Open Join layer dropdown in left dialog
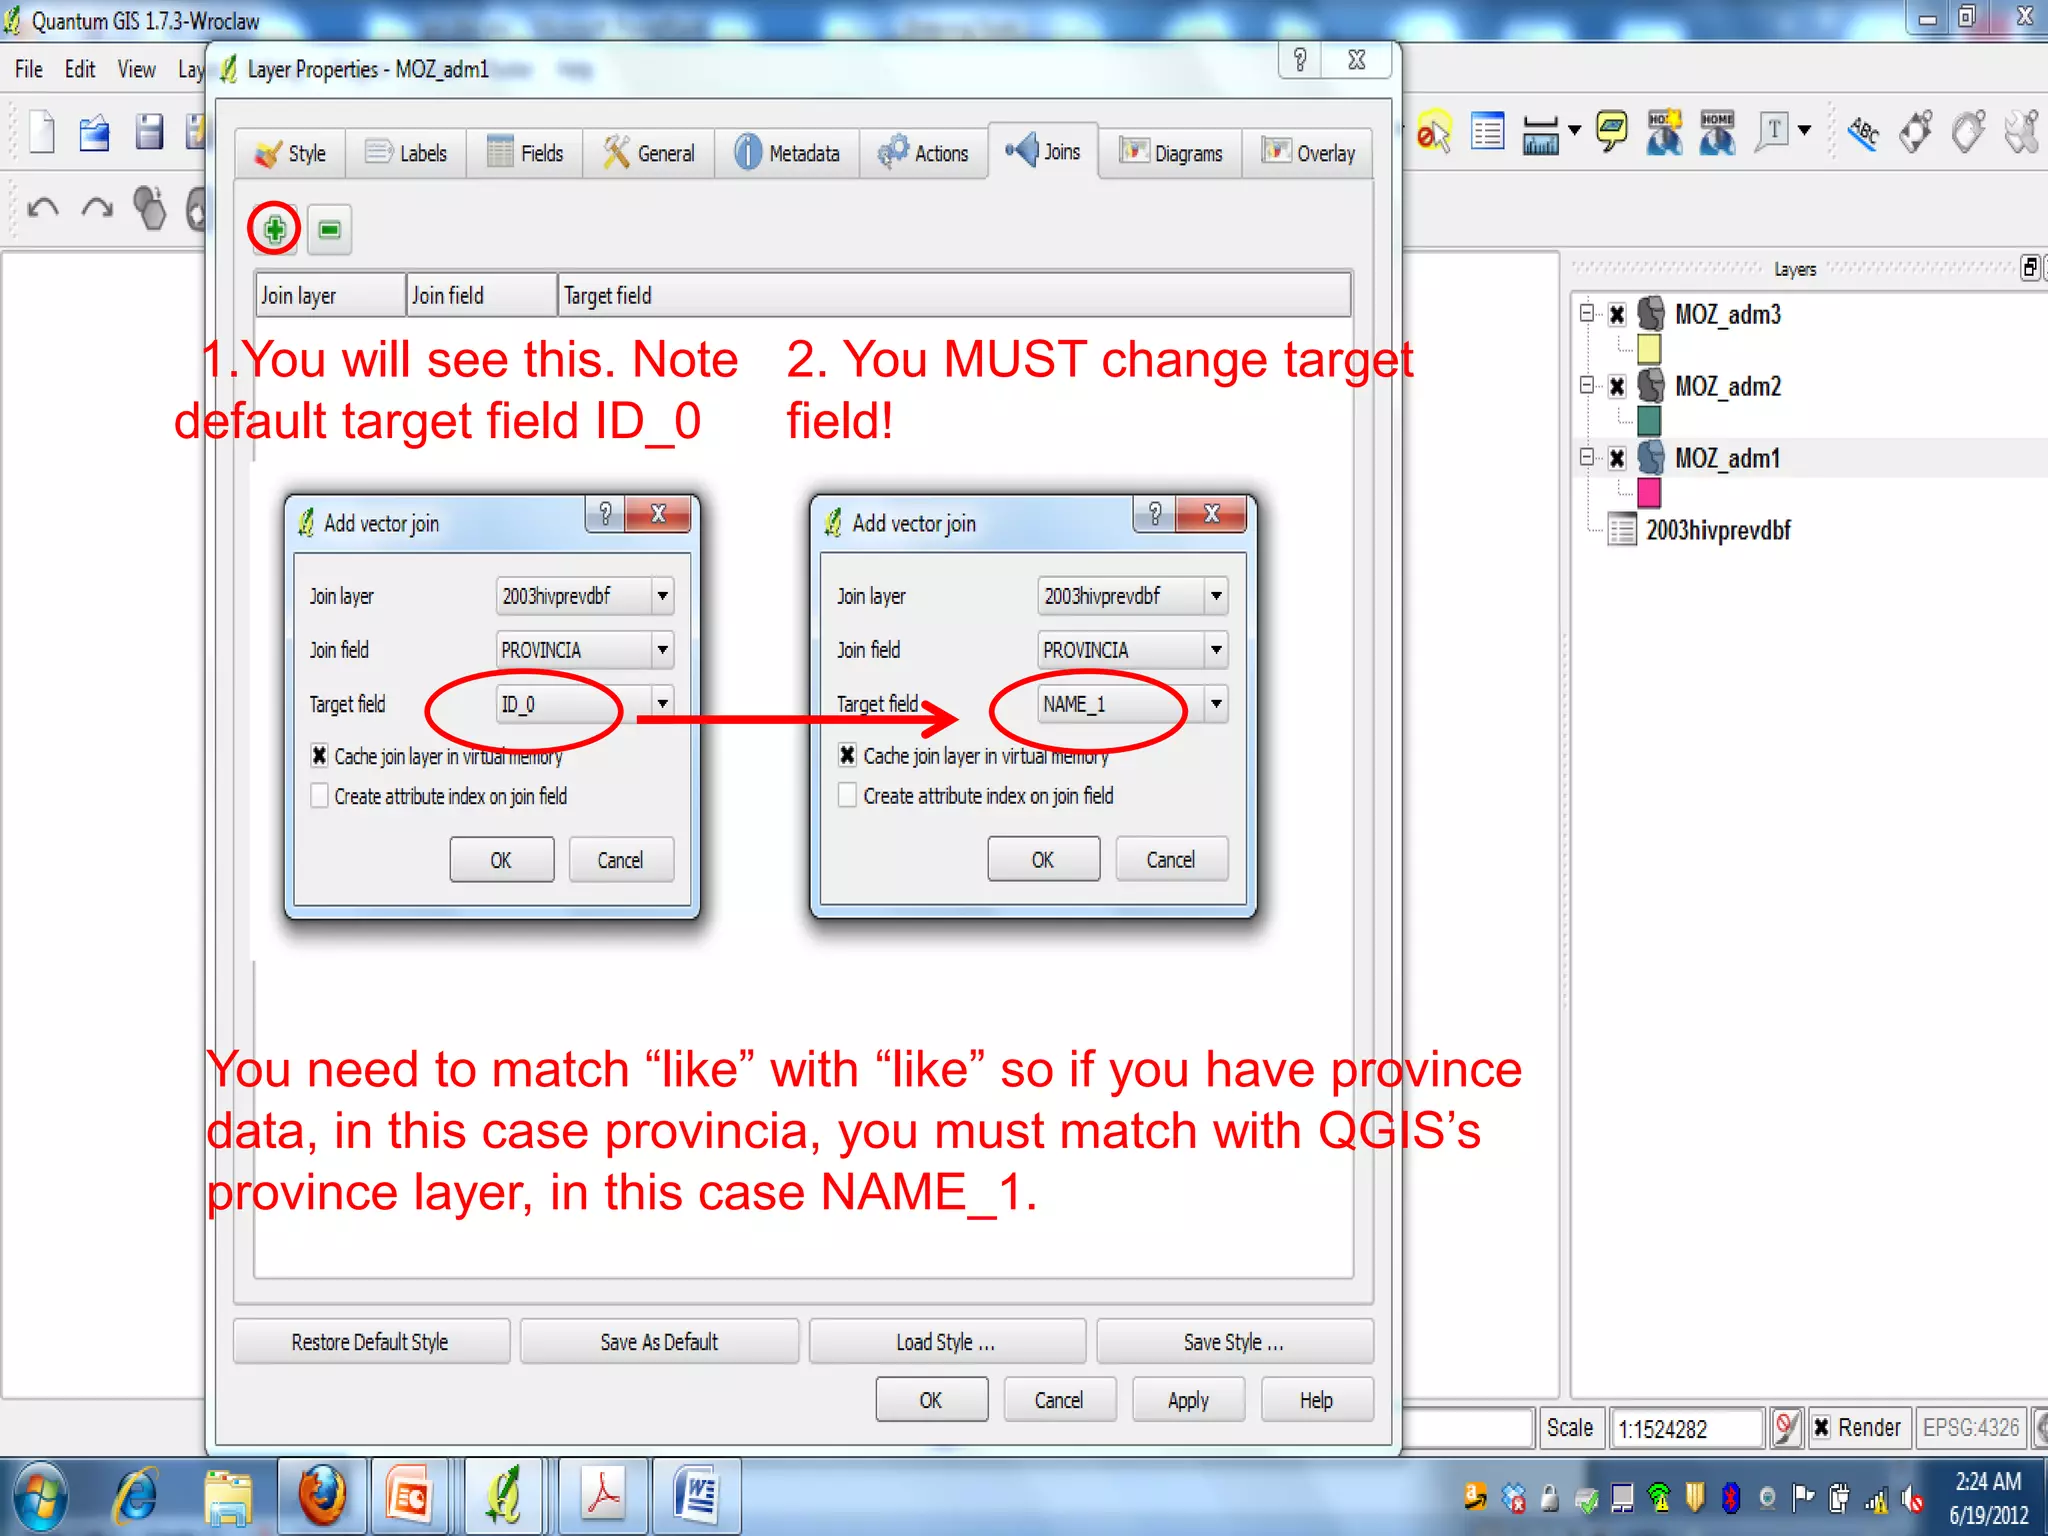The width and height of the screenshot is (2048, 1536). [x=662, y=596]
